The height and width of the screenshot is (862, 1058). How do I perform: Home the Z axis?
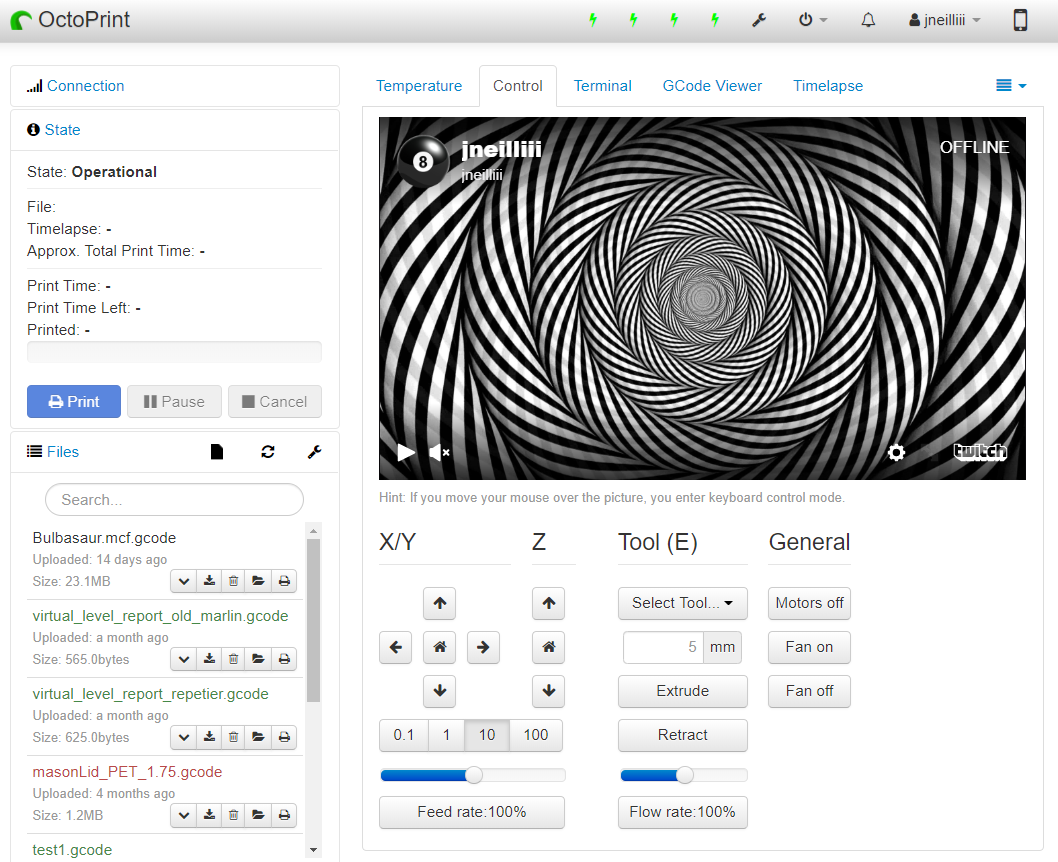click(x=549, y=648)
